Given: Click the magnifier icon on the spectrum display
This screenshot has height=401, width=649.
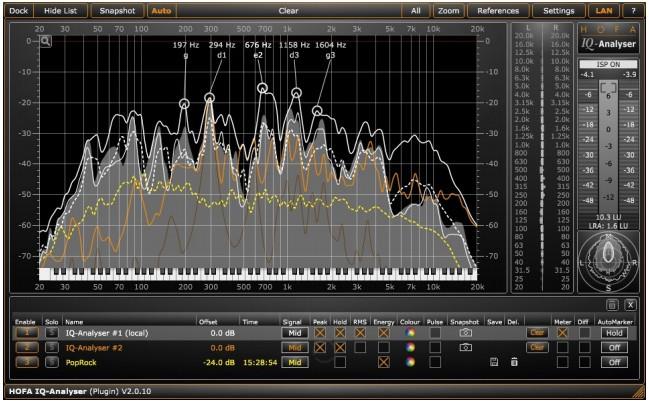Looking at the screenshot, I should (x=479, y=42).
